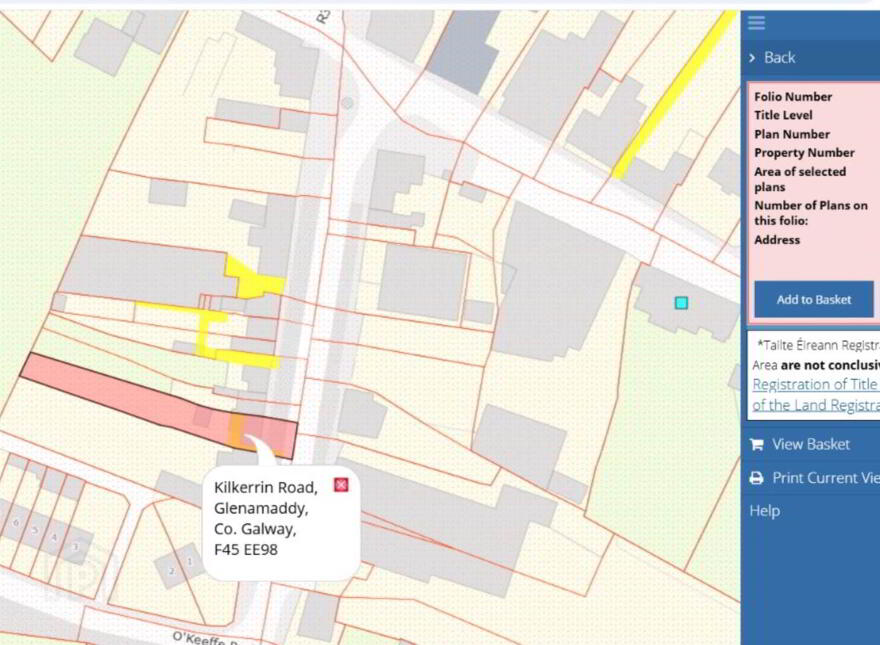The image size is (880, 645).
Task: Open the Help menu item
Action: coord(764,511)
